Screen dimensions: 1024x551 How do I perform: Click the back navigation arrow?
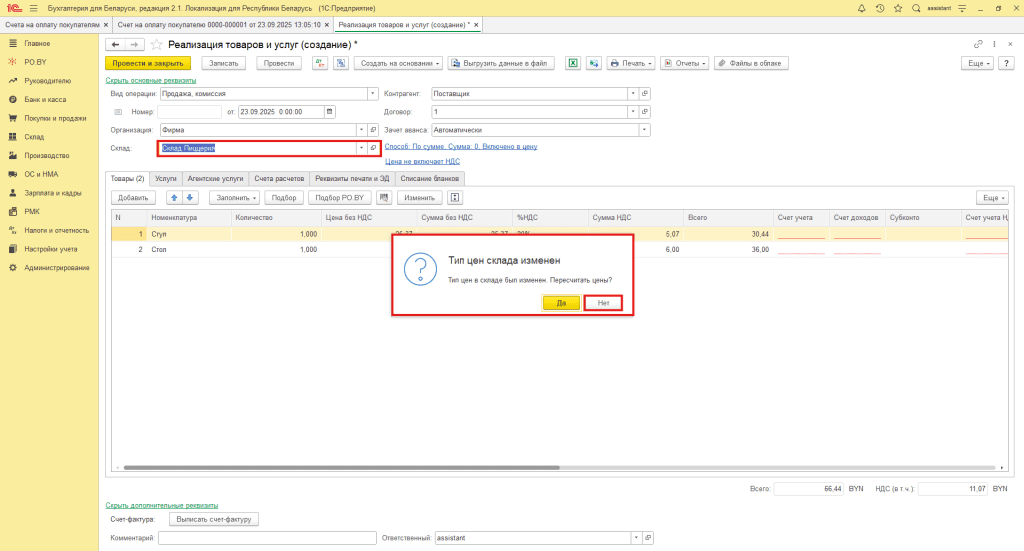(114, 45)
